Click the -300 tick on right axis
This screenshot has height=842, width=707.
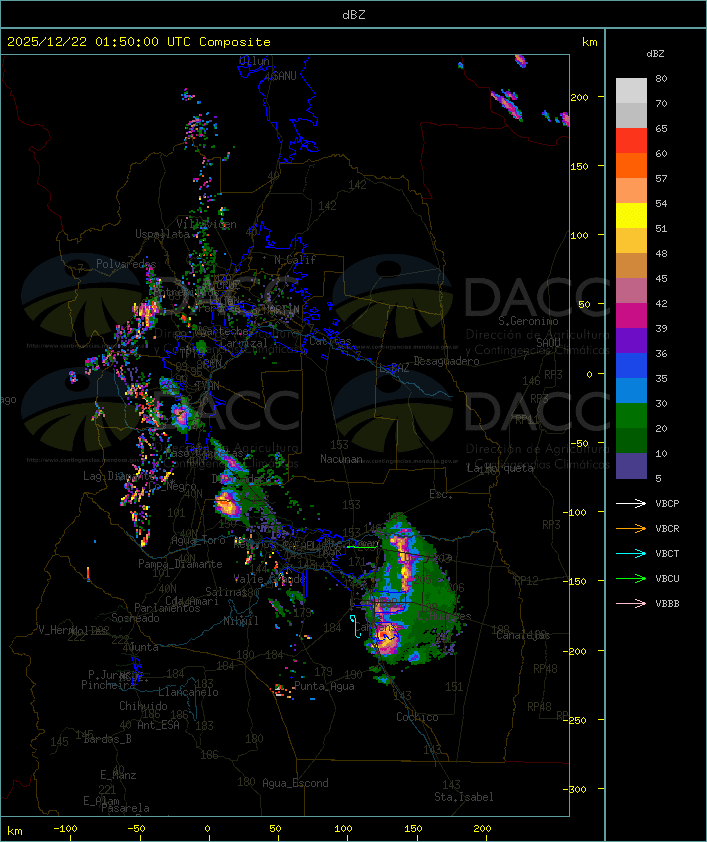point(577,789)
